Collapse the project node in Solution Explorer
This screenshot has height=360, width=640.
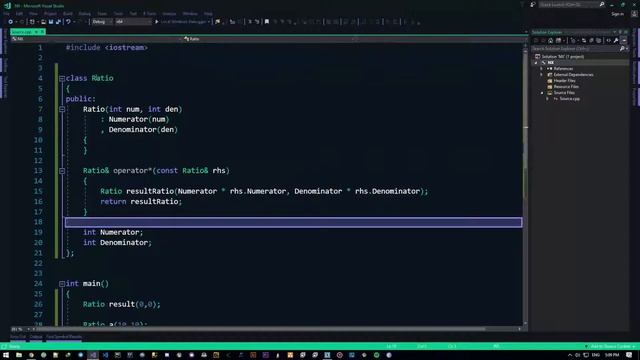point(536,63)
